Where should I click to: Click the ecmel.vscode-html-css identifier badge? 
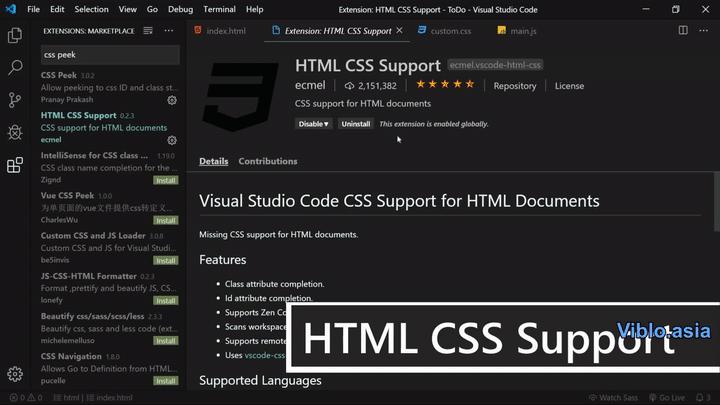coord(495,65)
